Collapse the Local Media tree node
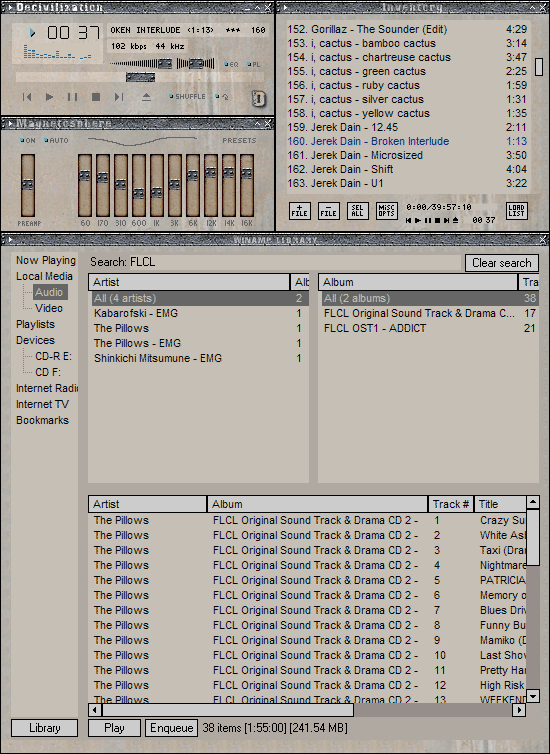The width and height of the screenshot is (550, 754). [x=44, y=276]
